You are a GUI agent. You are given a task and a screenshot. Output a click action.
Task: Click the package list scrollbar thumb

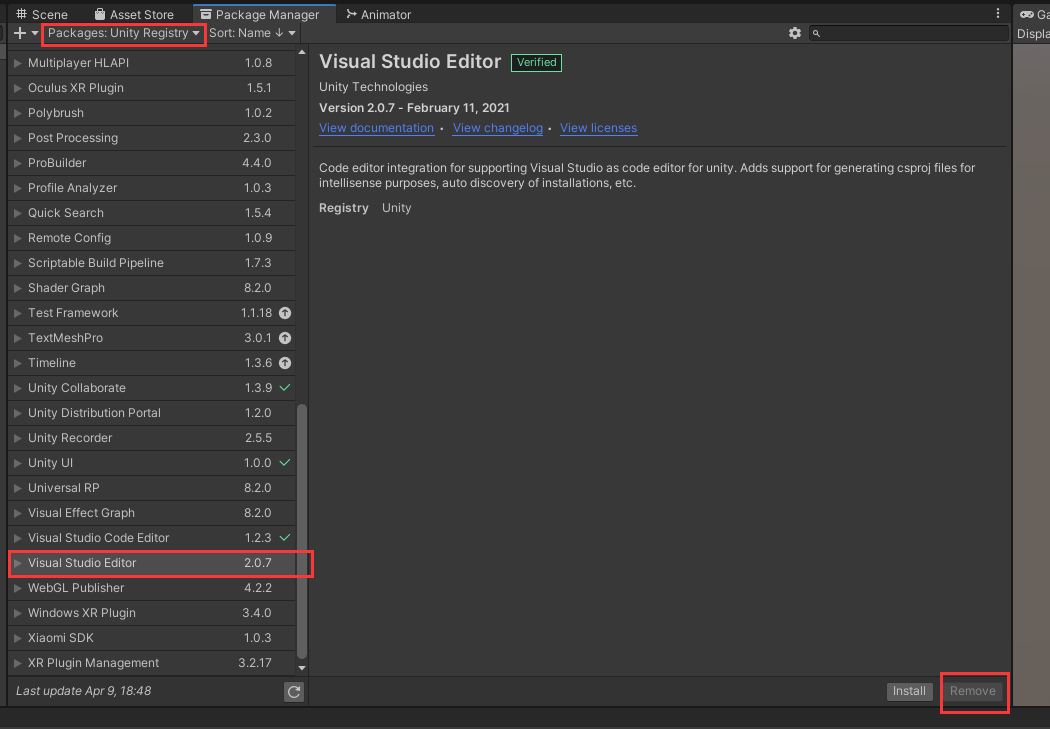click(x=302, y=532)
